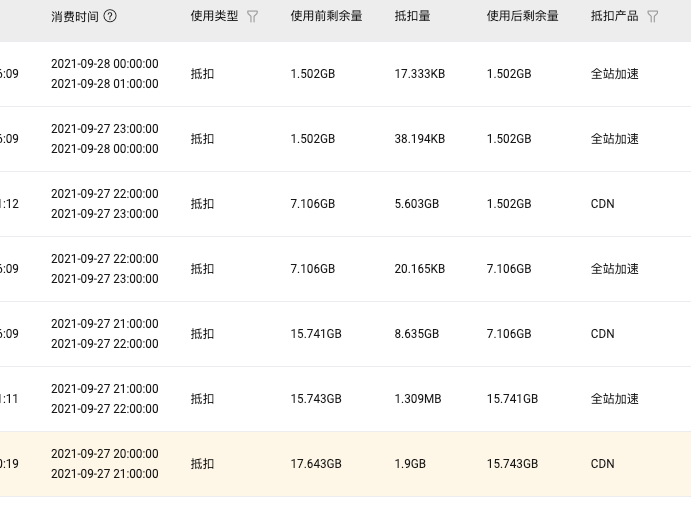Screen dimensions: 691x505
Task: Click the 15.741GB remaining-after value
Action: pyautogui.click(x=512, y=399)
